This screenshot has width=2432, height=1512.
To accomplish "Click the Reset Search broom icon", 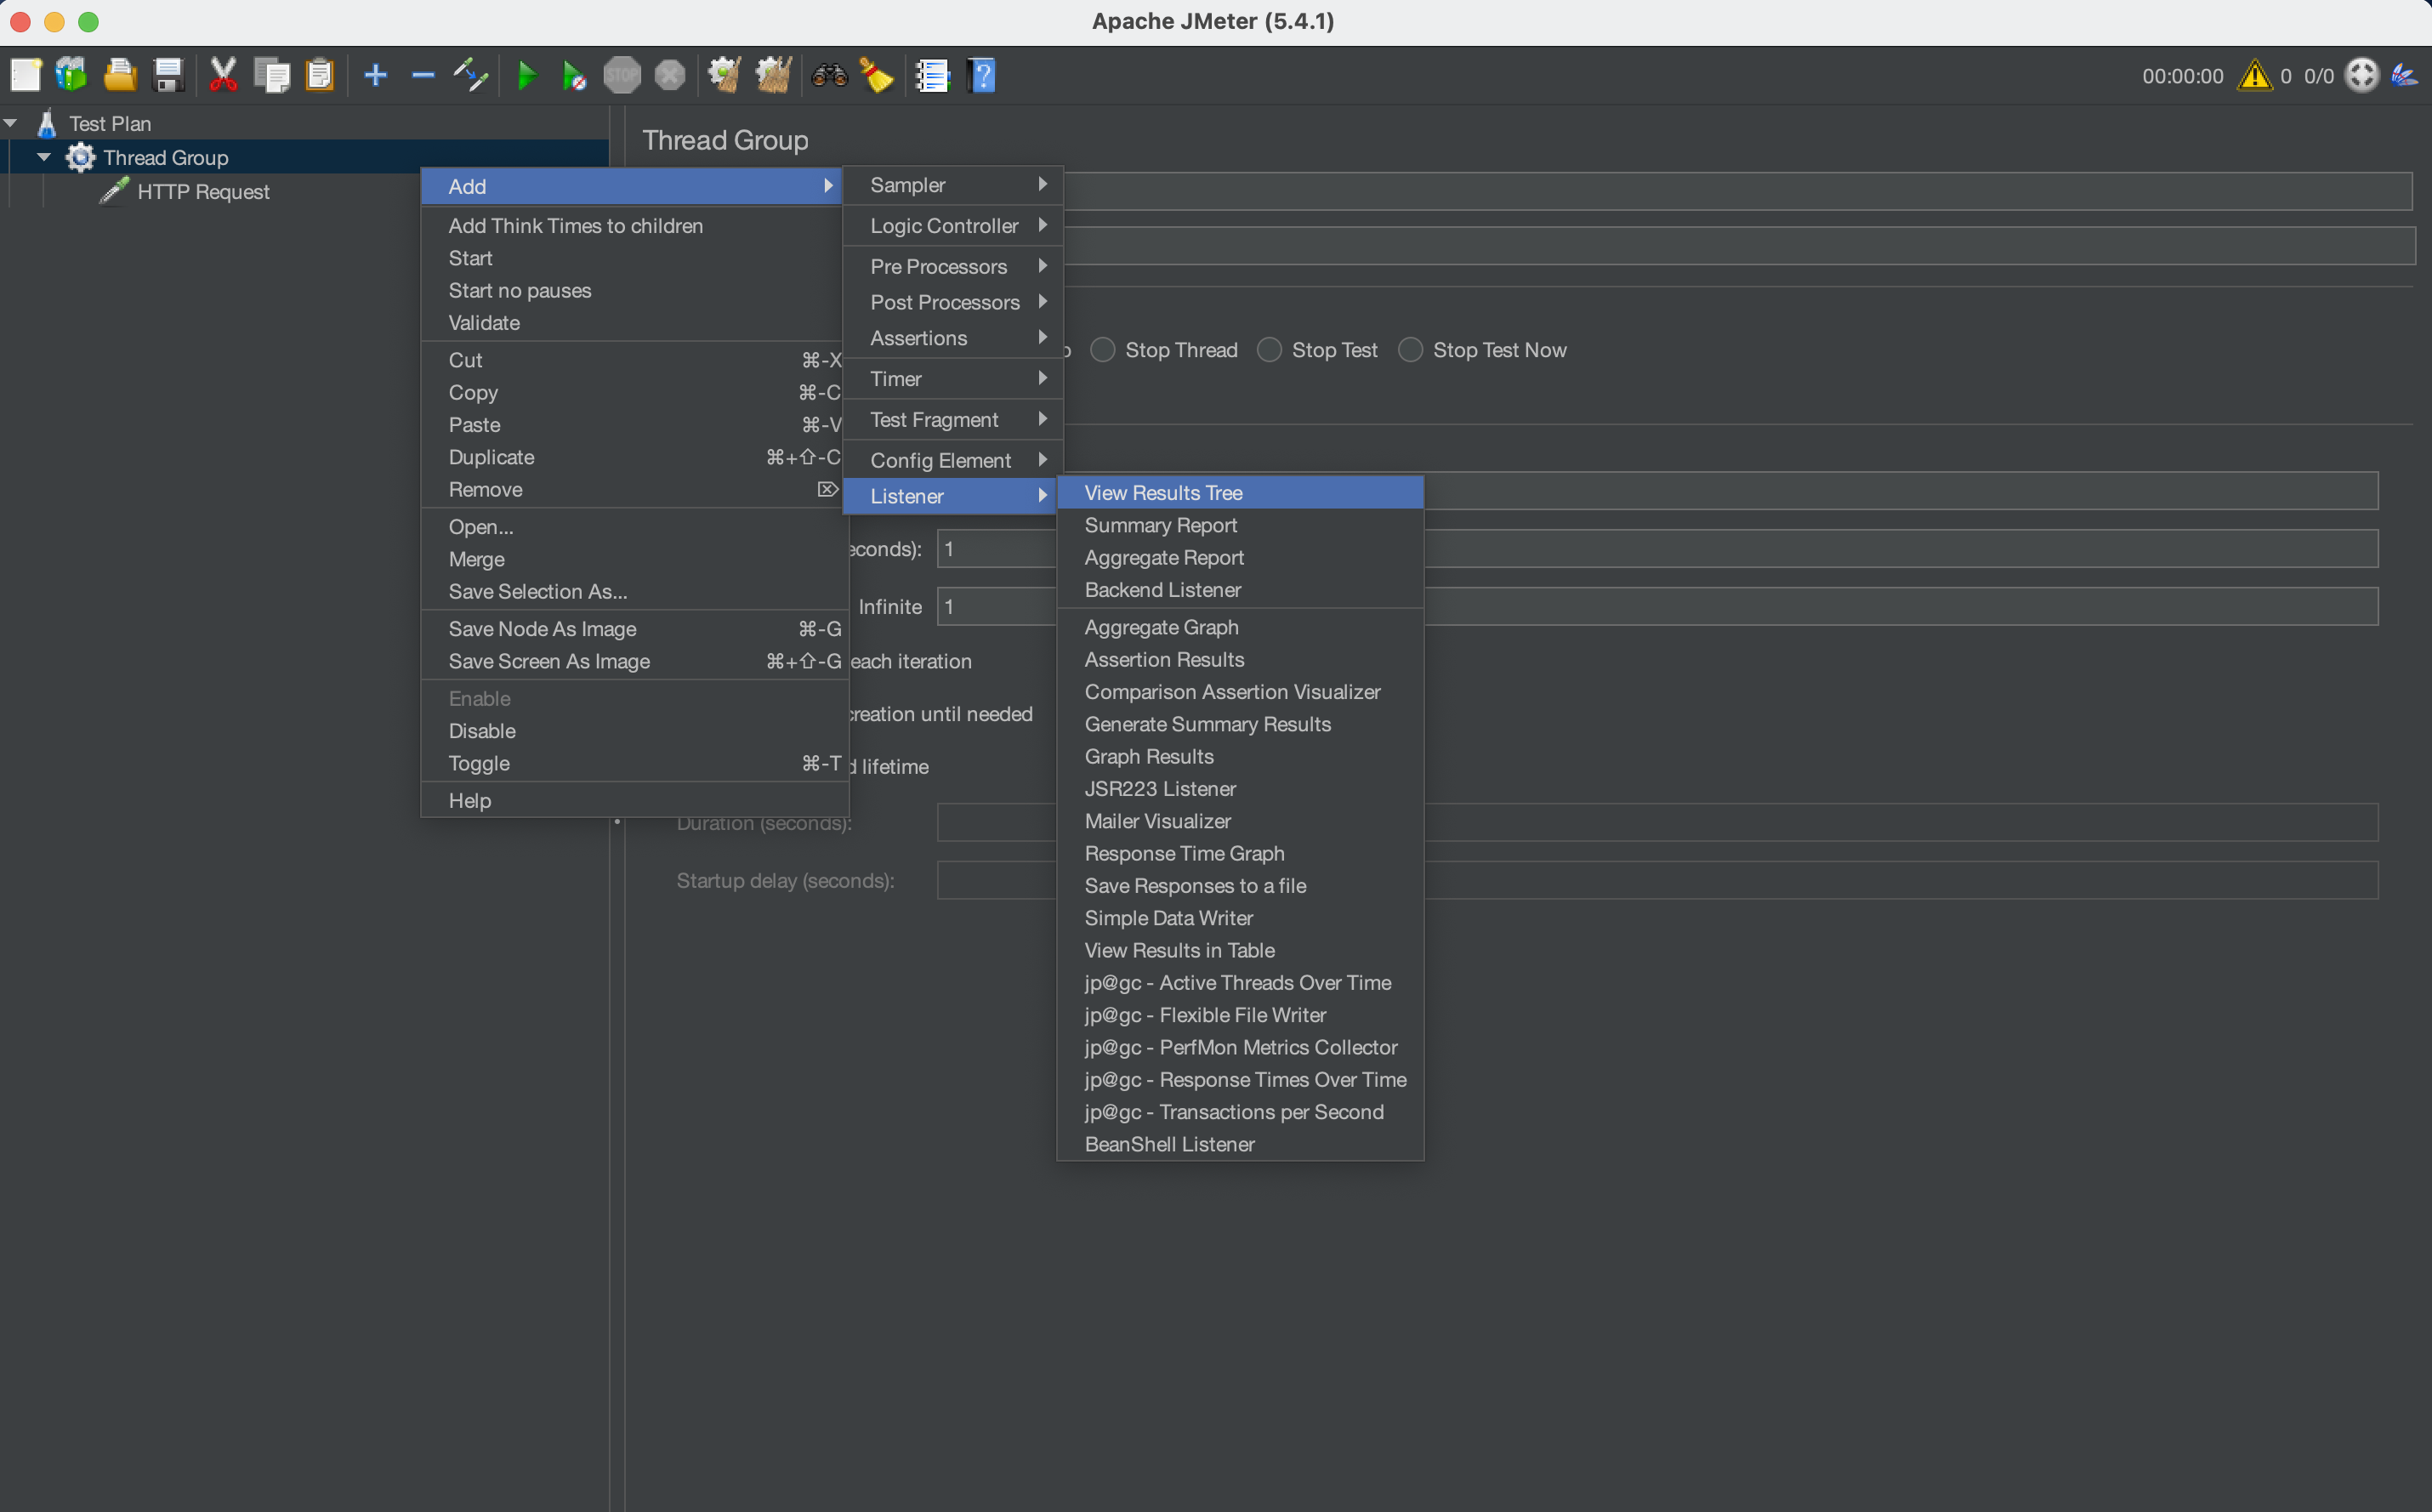I will click(877, 75).
